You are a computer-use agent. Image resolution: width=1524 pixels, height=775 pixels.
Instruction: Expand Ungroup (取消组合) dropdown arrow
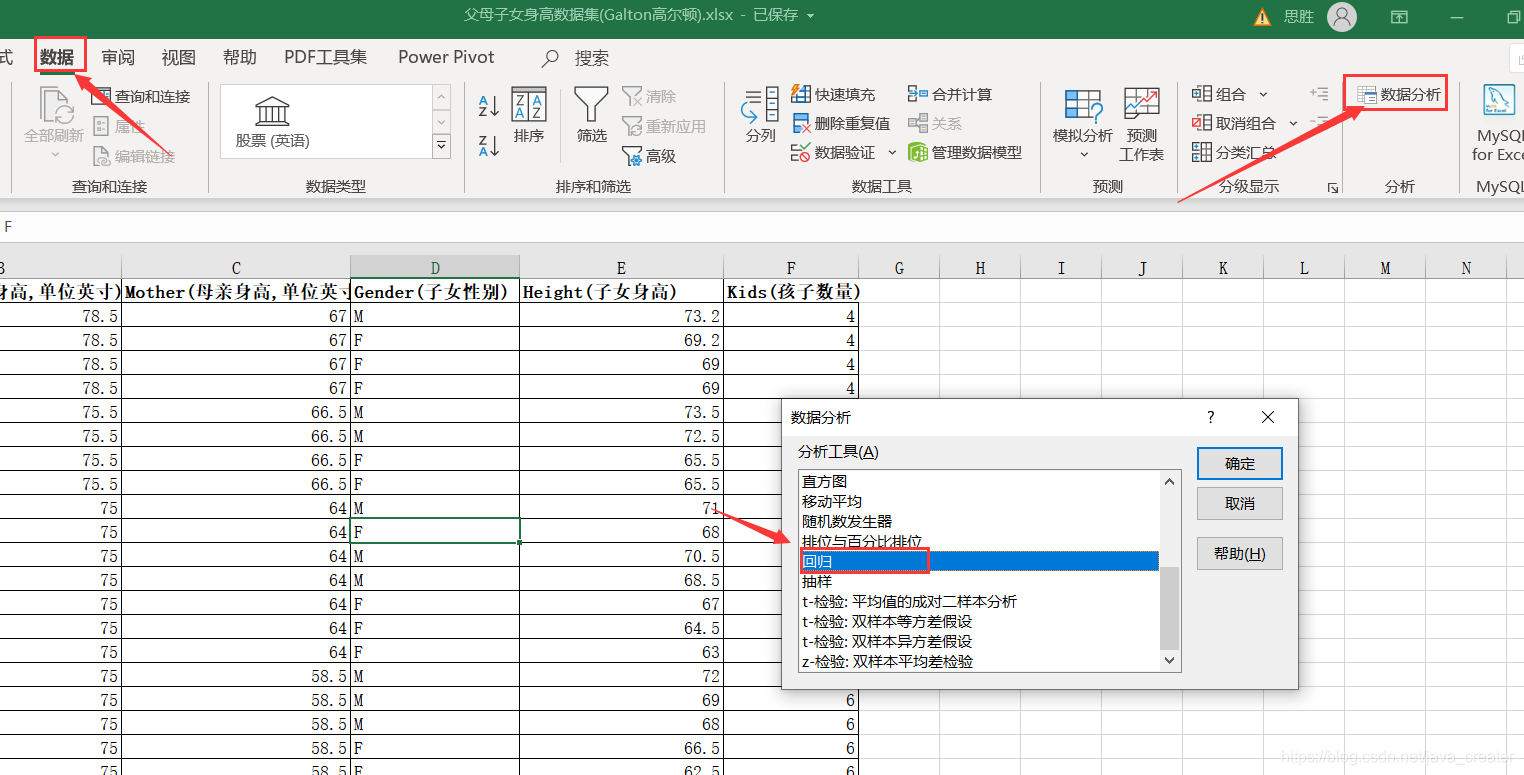pos(1293,123)
